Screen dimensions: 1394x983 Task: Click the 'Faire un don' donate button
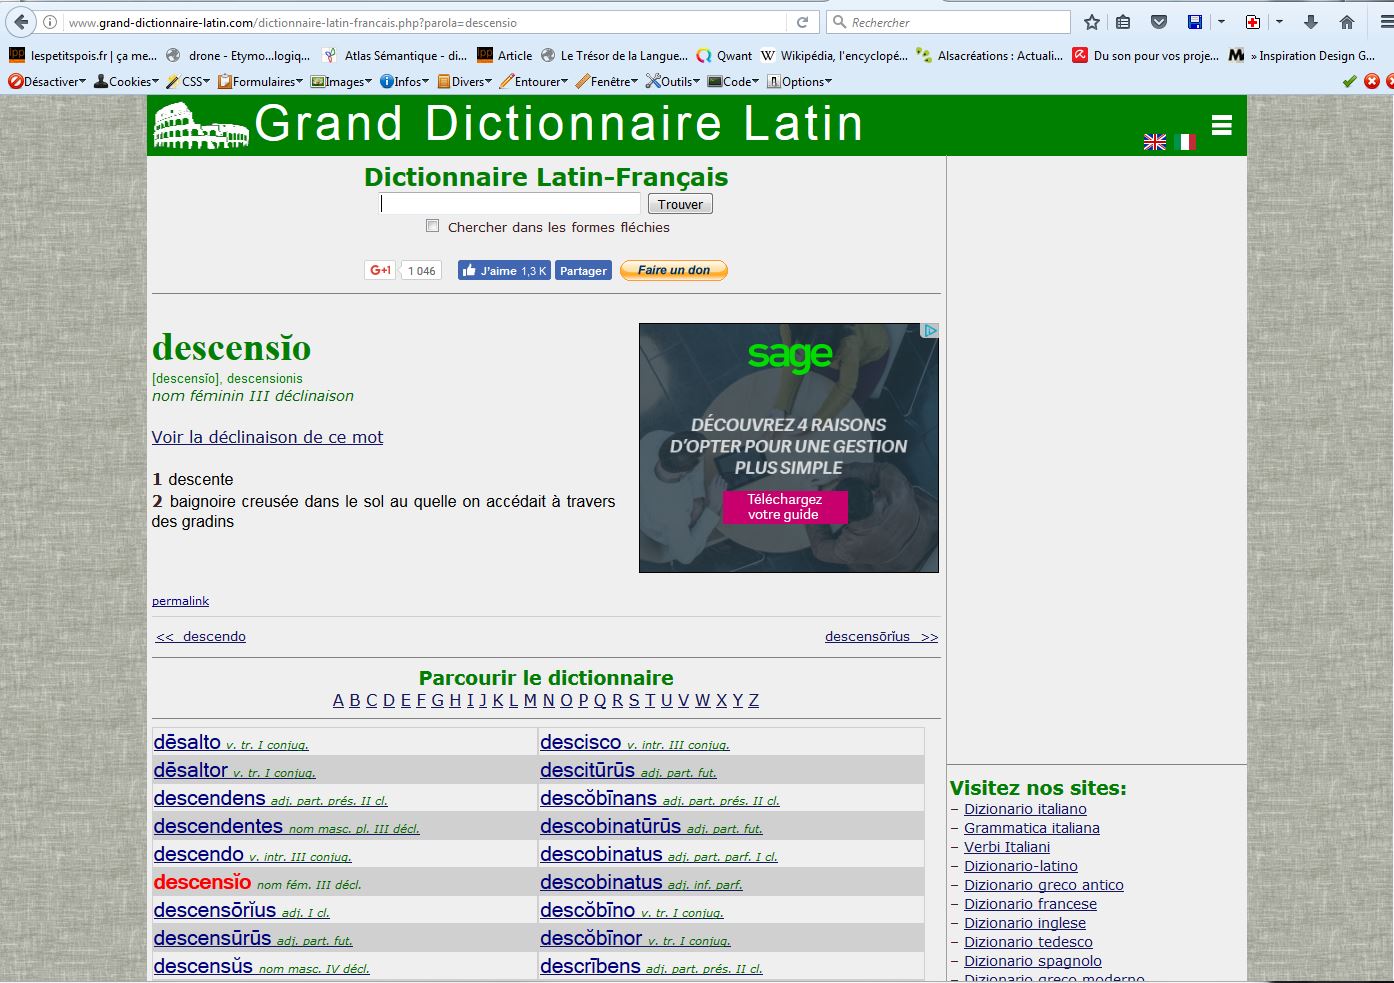(x=673, y=270)
